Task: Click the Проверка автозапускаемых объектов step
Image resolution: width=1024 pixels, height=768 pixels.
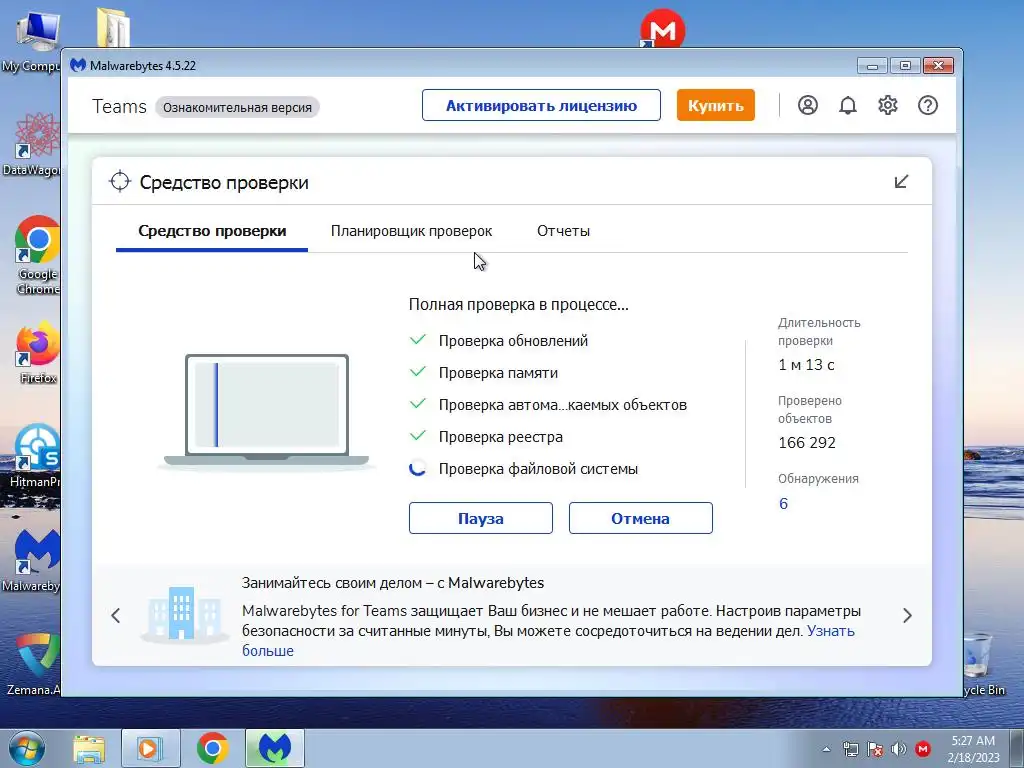Action: coord(563,405)
